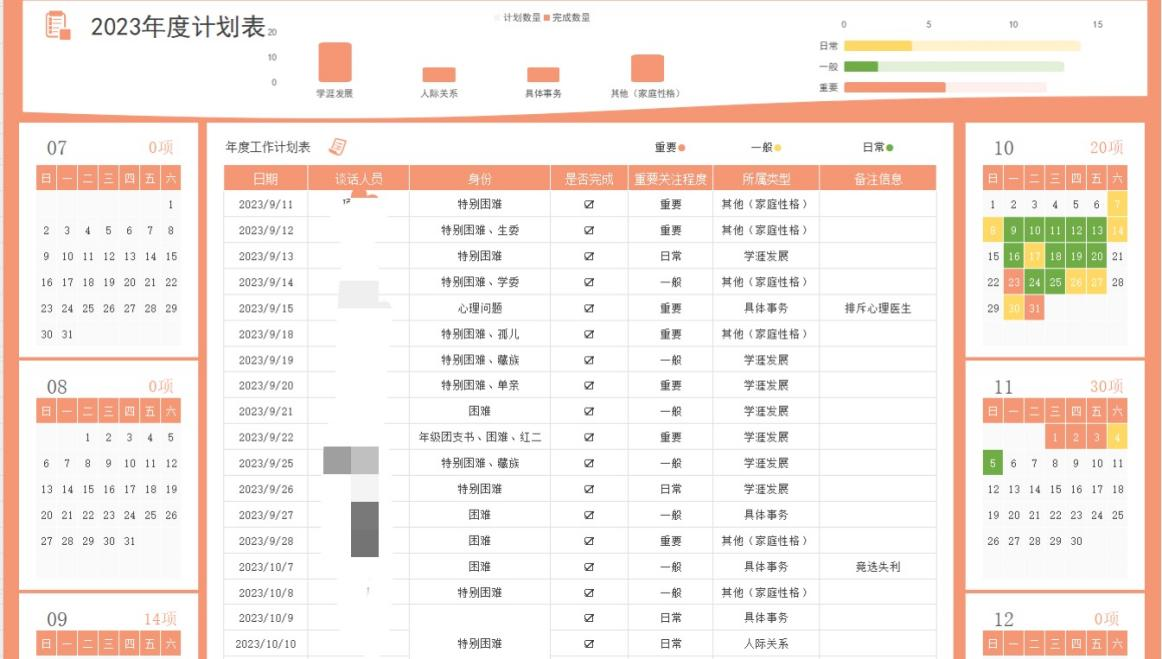This screenshot has height=659, width=1162.
Task: Click the 其他（家庭性格） chart bar
Action: pos(647,69)
